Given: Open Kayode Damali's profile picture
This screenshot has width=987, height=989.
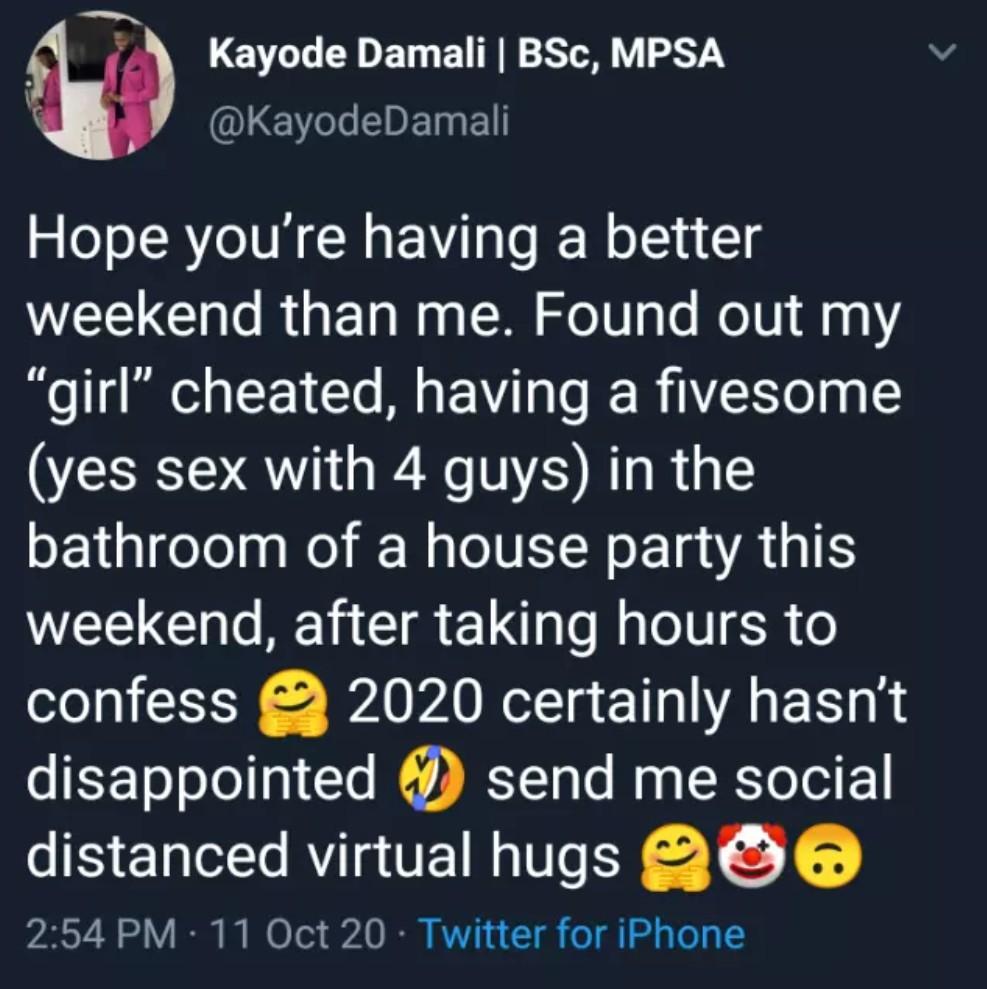Looking at the screenshot, I should [99, 85].
